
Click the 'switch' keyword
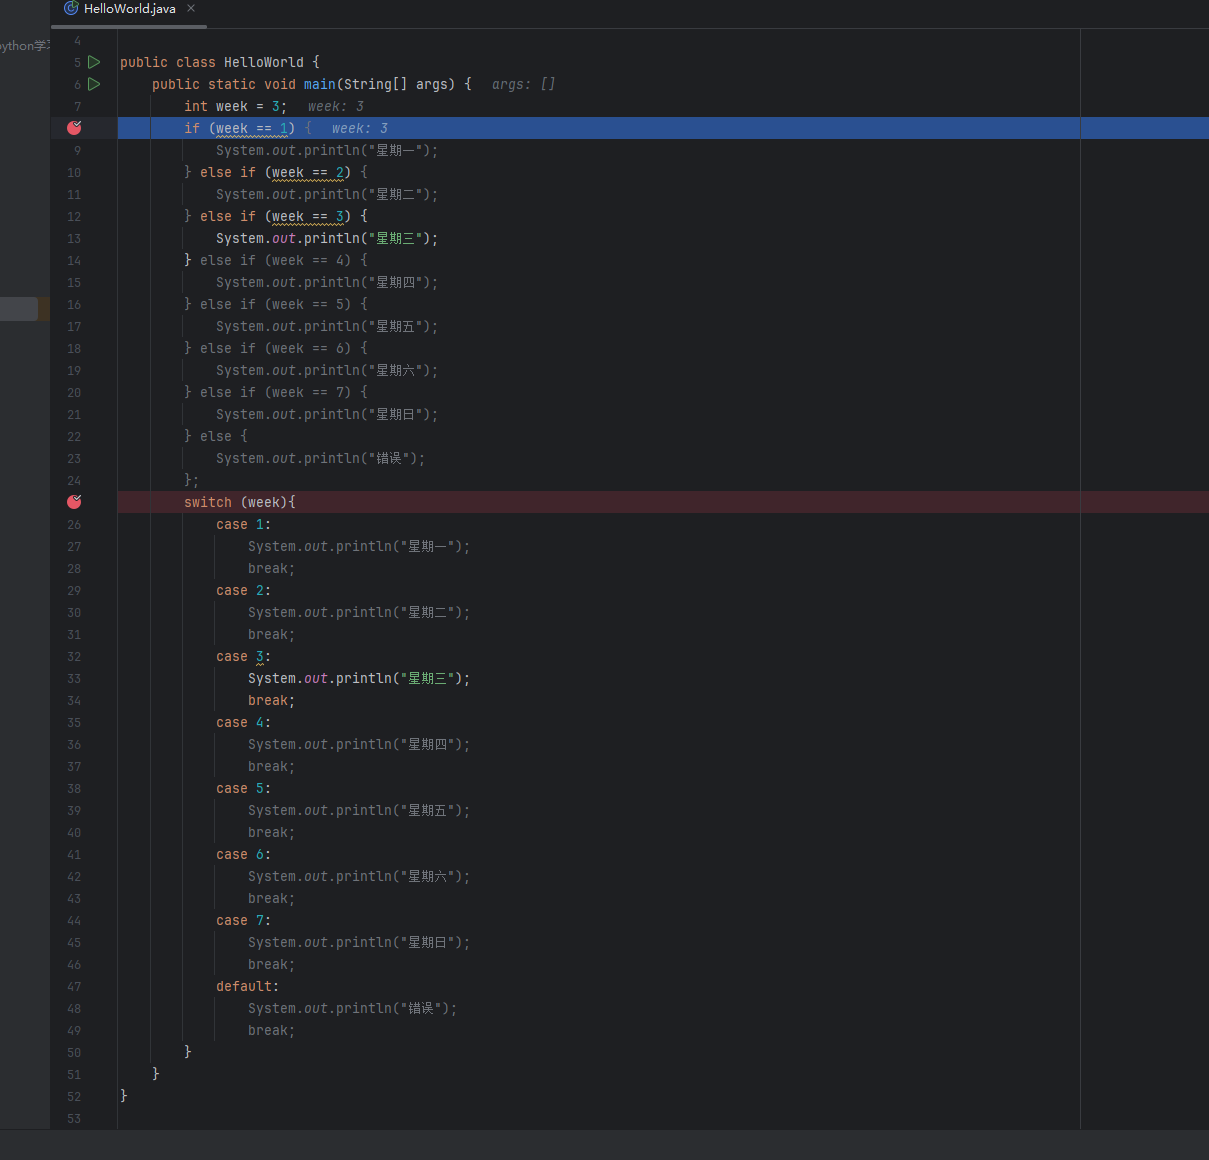pos(207,503)
